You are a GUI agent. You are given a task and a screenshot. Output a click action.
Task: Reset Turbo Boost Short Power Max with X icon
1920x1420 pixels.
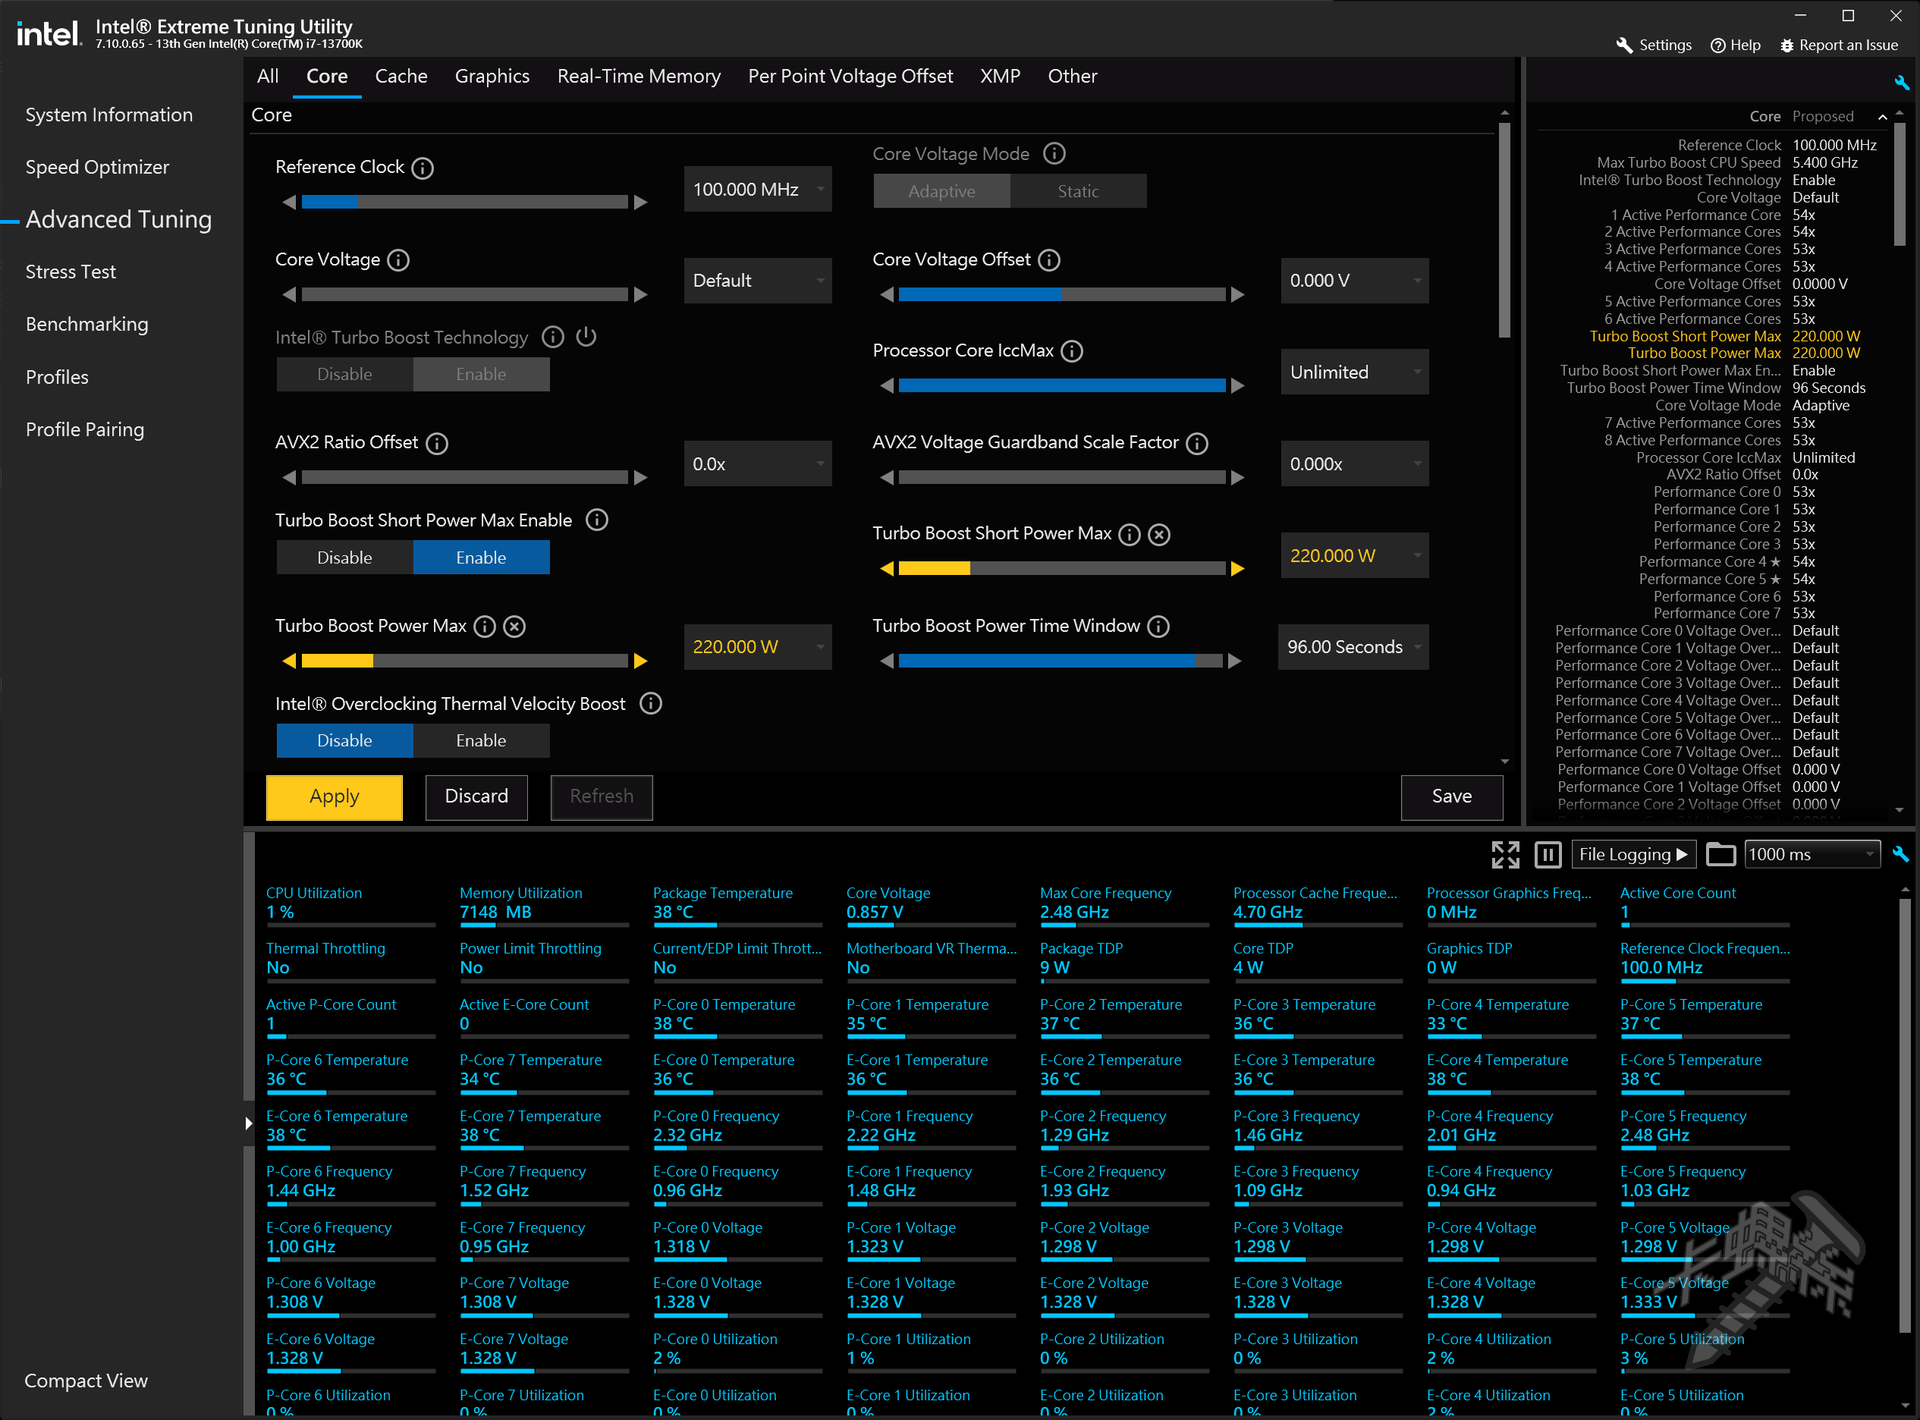coord(1159,535)
